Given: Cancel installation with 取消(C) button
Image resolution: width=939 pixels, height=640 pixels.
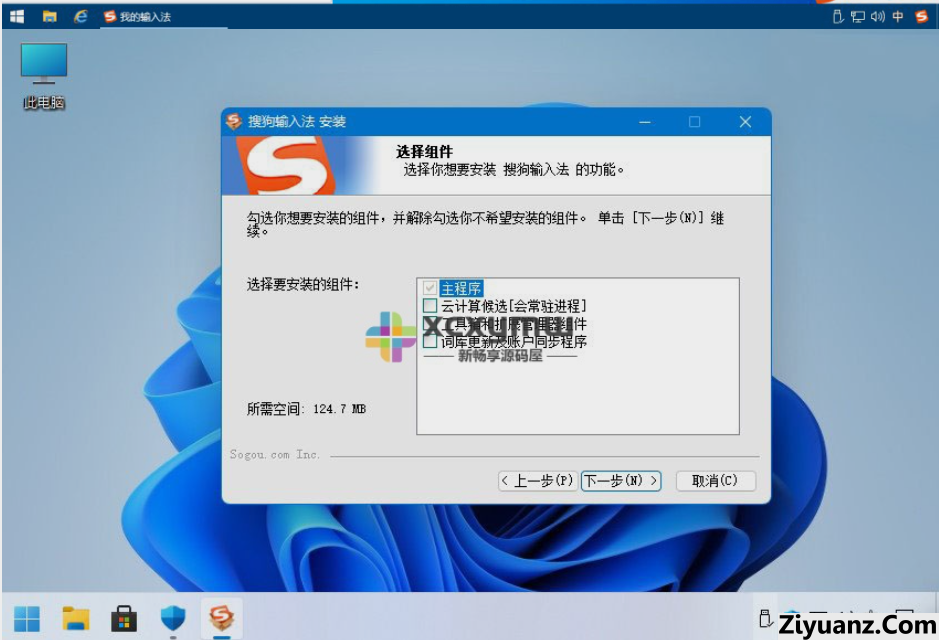Looking at the screenshot, I should point(715,481).
